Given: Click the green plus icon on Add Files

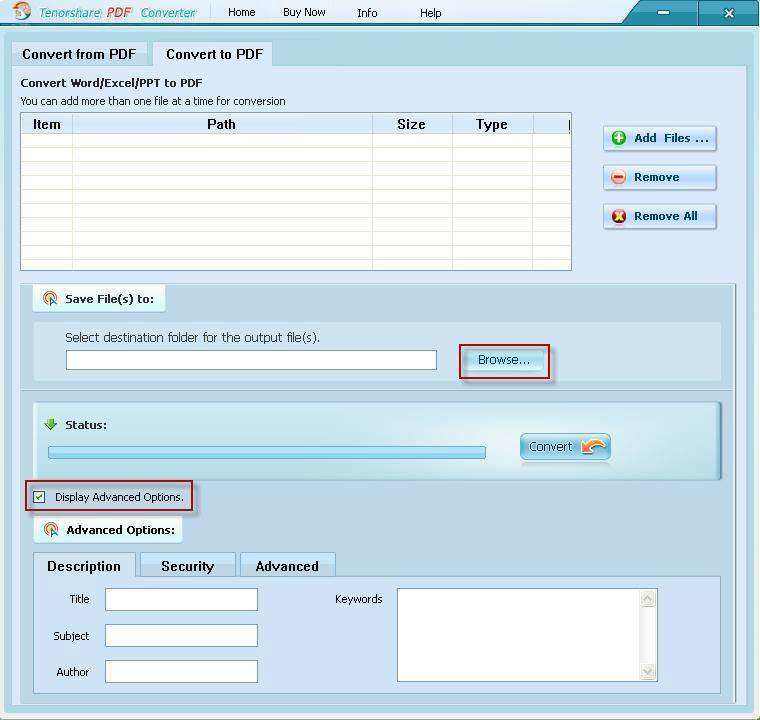Looking at the screenshot, I should (x=619, y=138).
